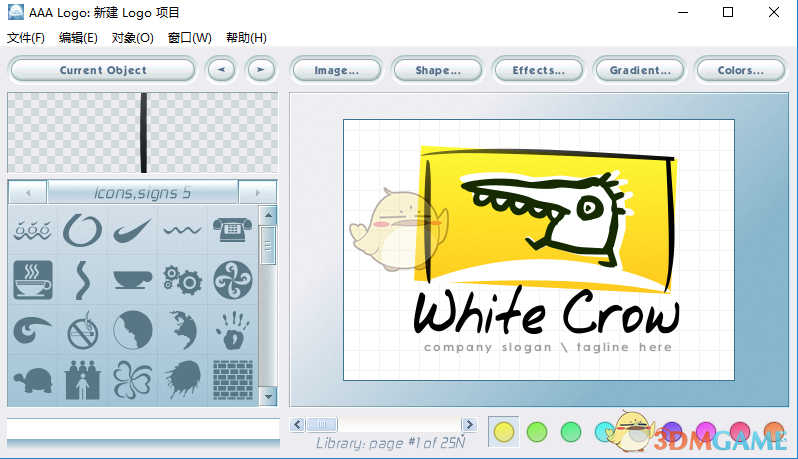Click the icon list scrollbar thumb
The width and height of the screenshot is (798, 459).
(x=268, y=245)
